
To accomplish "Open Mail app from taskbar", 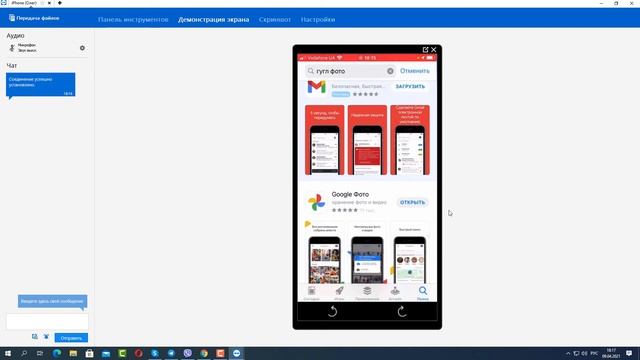I will pyautogui.click(x=106, y=353).
